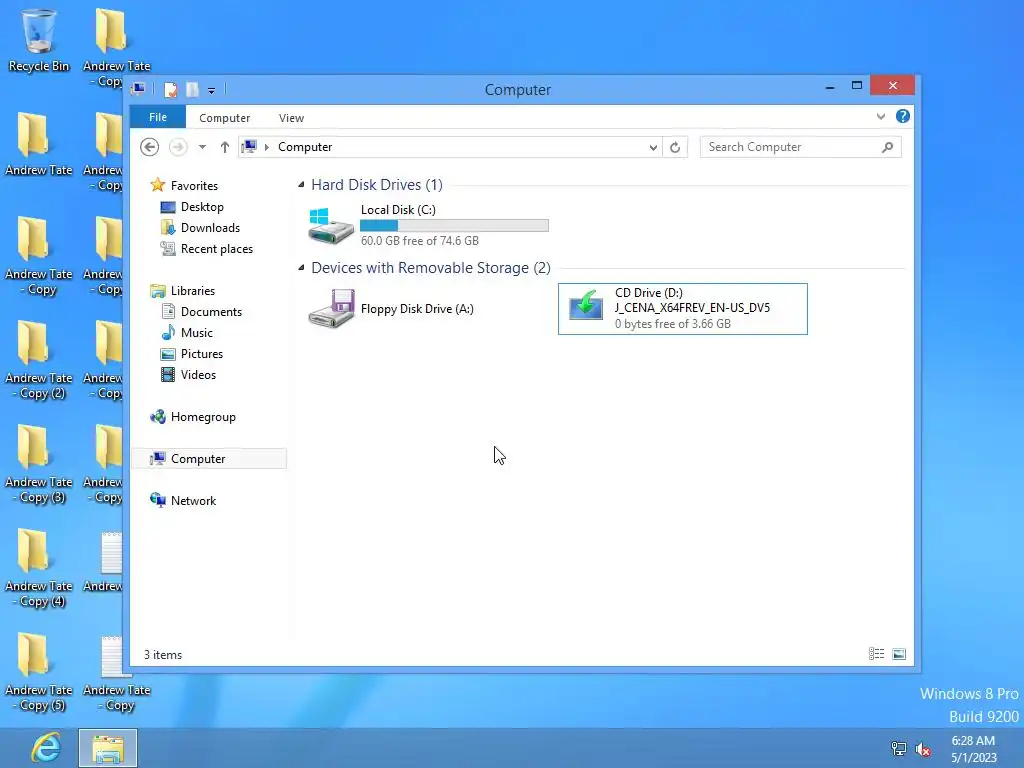This screenshot has width=1024, height=768.
Task: Click the New folder quick access icon
Action: click(x=192, y=89)
